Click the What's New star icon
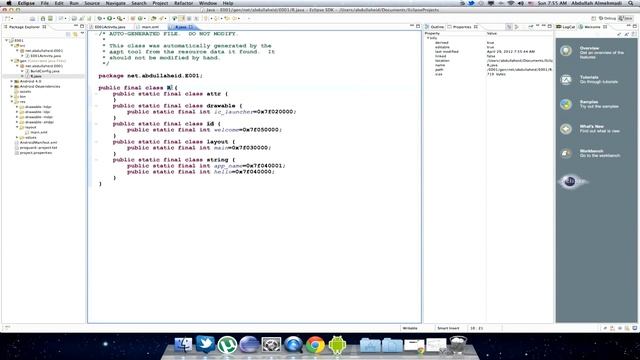The height and width of the screenshot is (360, 640). [x=566, y=129]
